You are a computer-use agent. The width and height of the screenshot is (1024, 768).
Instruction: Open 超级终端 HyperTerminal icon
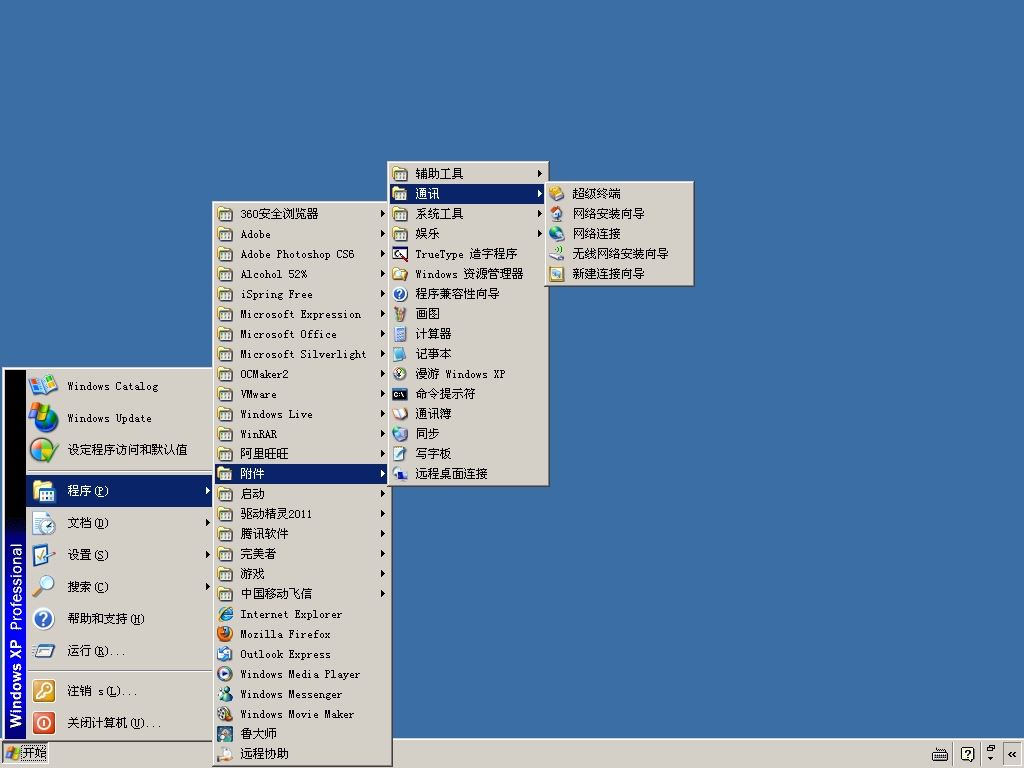[x=556, y=193]
